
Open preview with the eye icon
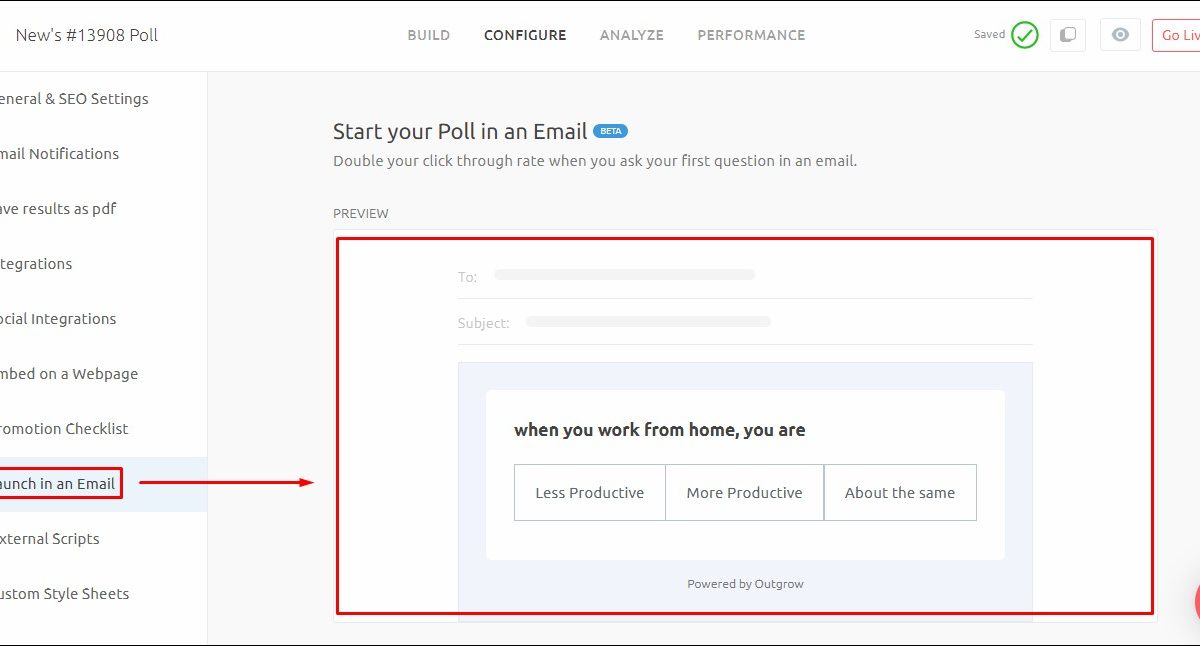click(x=1120, y=35)
